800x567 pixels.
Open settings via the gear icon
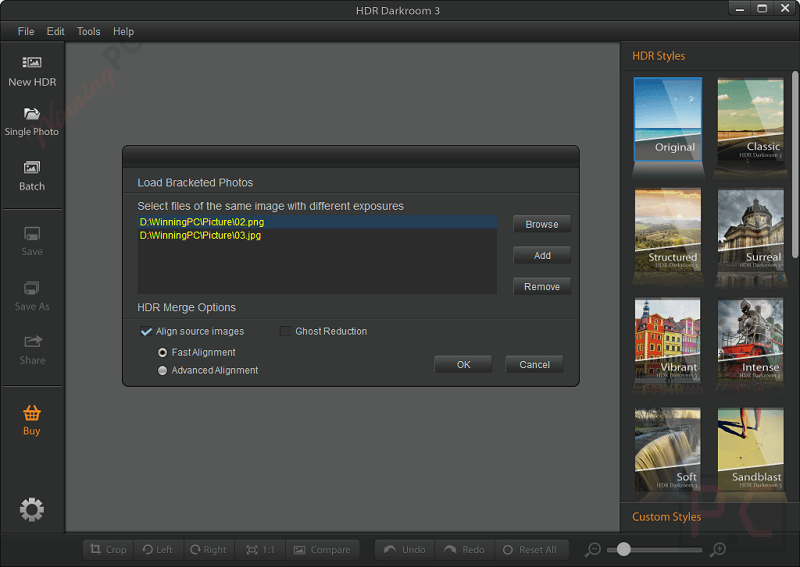coord(32,509)
